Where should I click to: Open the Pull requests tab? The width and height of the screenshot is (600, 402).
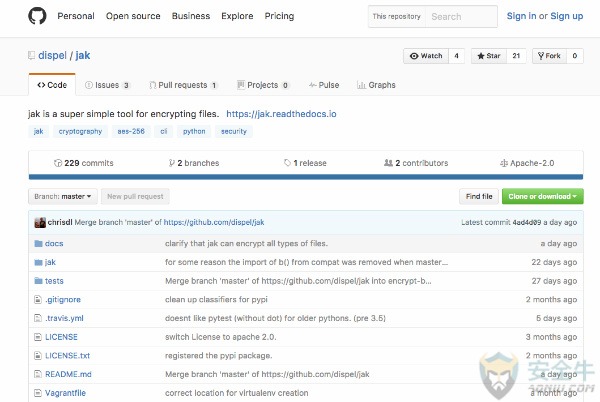pyautogui.click(x=183, y=85)
